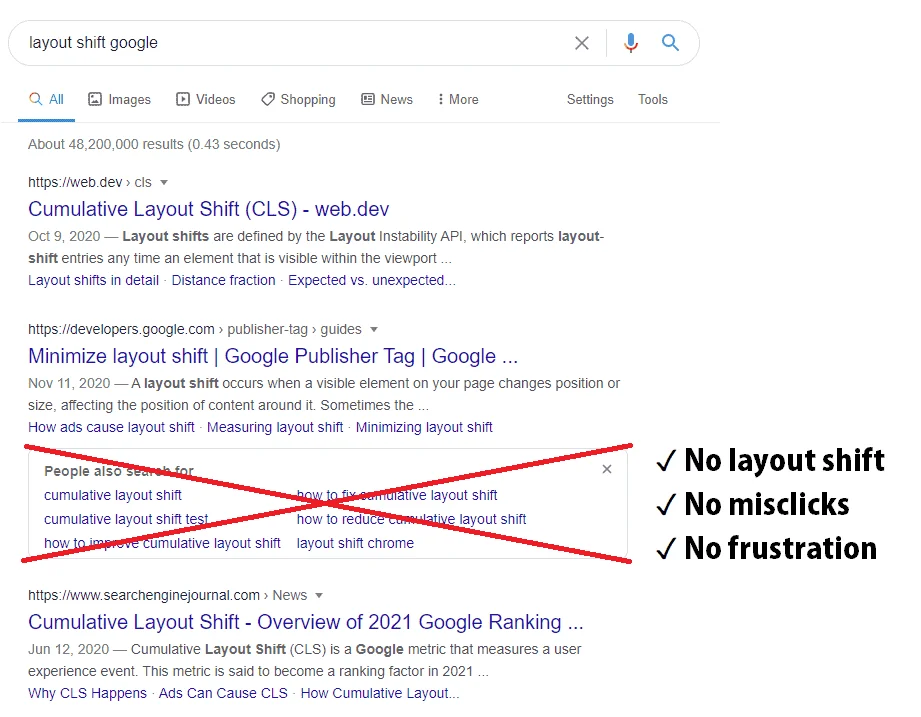Image resolution: width=921 pixels, height=717 pixels.
Task: Search 'layout shift chrome' suggestion
Action: pos(355,543)
